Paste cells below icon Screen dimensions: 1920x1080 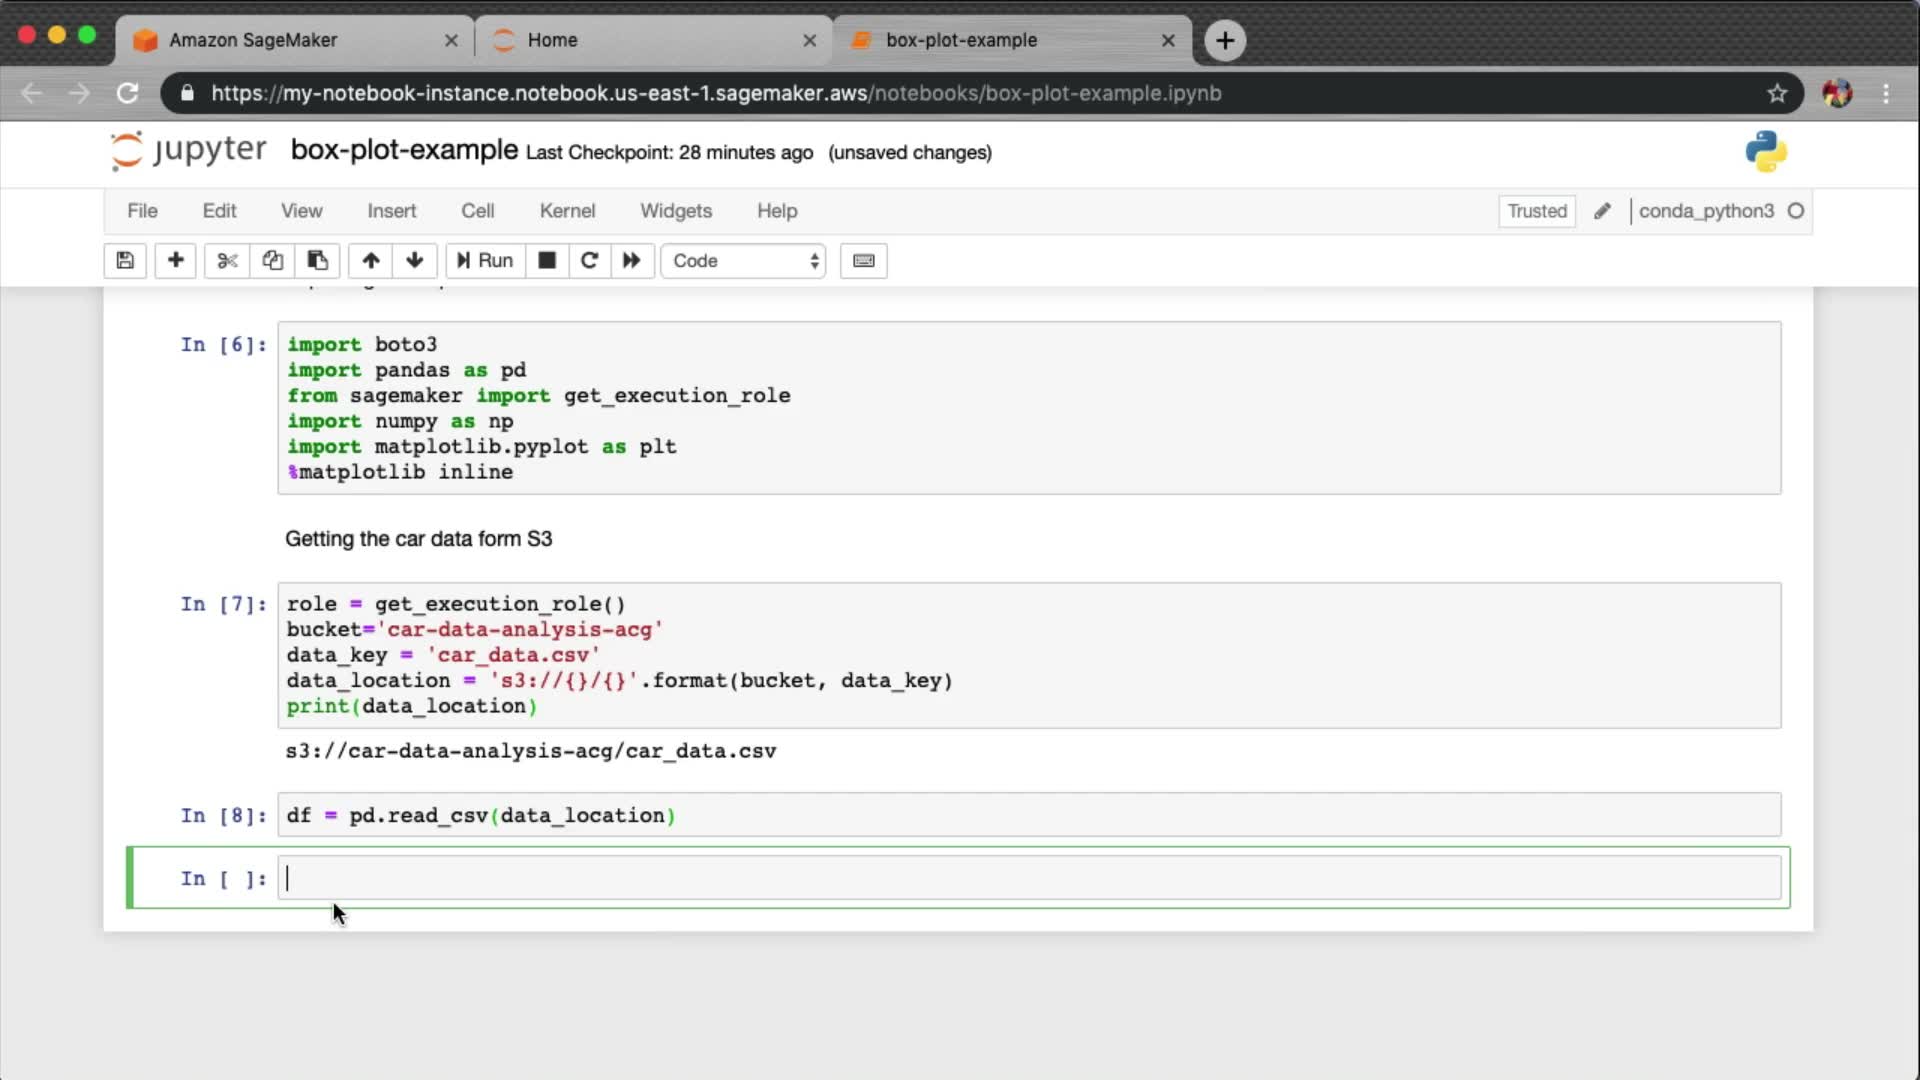click(317, 261)
